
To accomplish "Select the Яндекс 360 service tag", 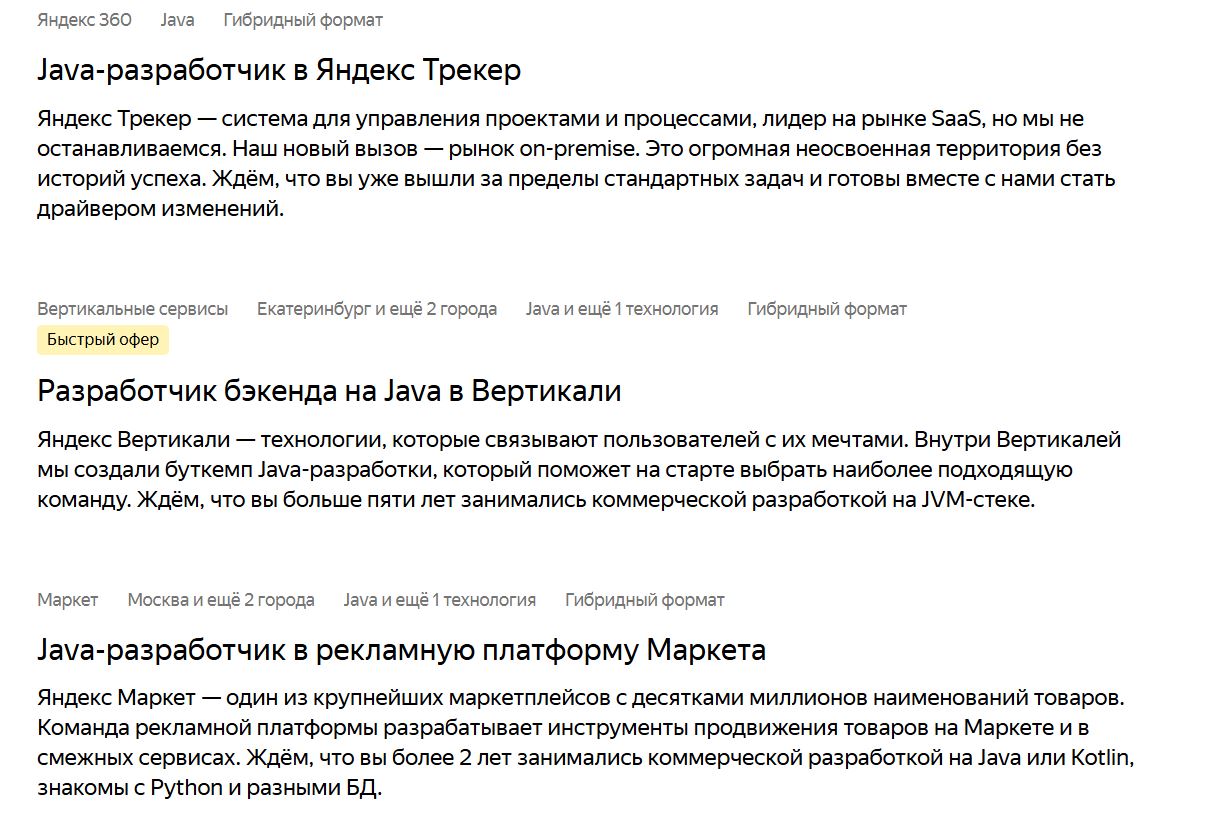I will (x=84, y=20).
